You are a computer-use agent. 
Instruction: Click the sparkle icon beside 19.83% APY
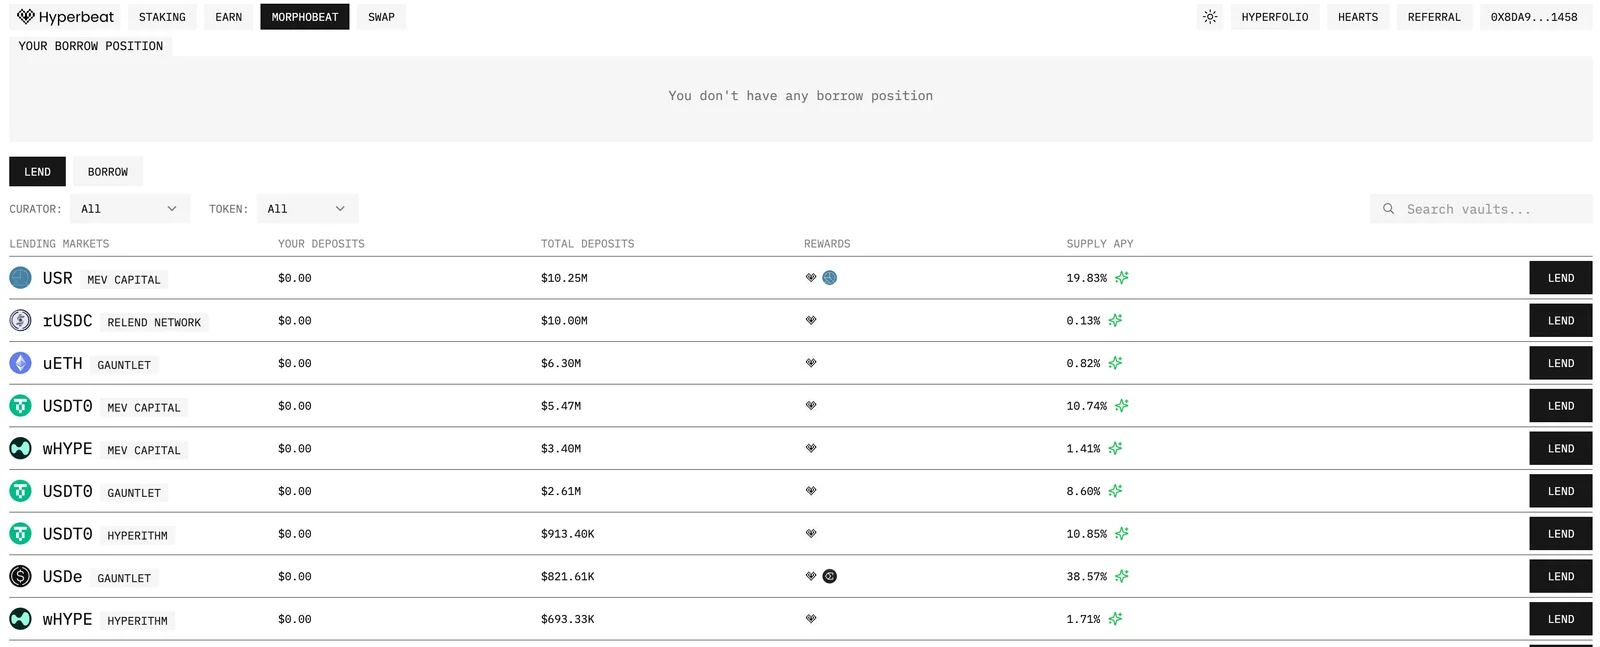1122,278
